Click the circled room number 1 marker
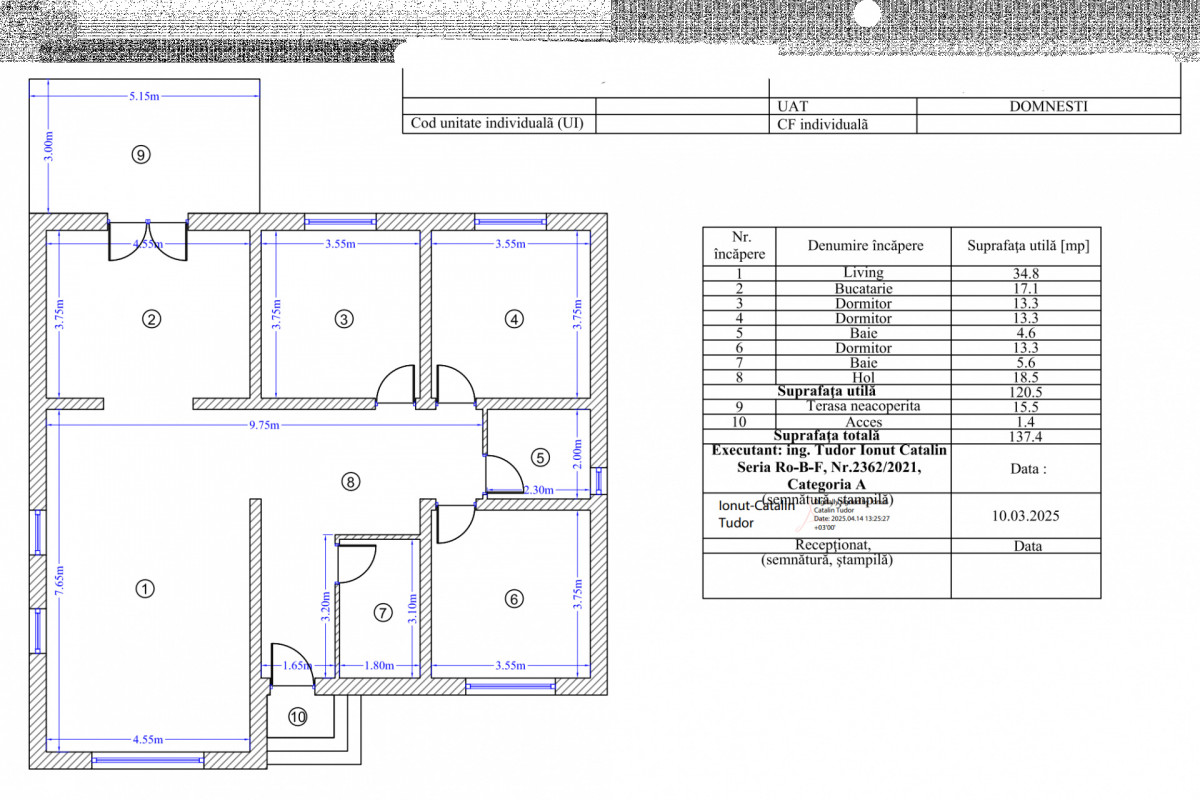Image resolution: width=1200 pixels, height=800 pixels. tap(145, 589)
